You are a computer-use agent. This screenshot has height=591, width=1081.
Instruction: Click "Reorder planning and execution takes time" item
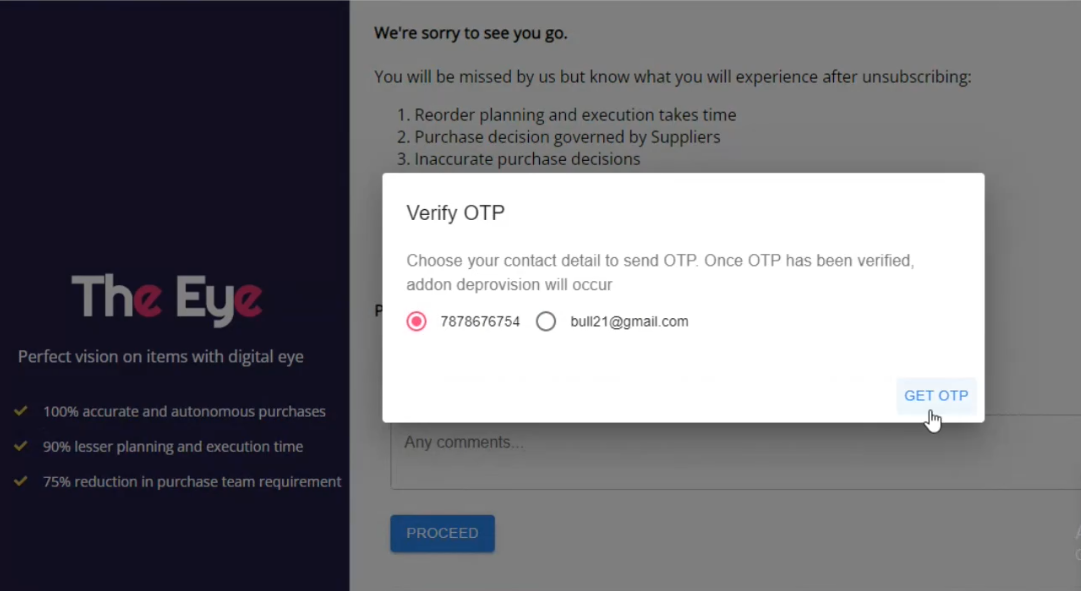pos(575,115)
